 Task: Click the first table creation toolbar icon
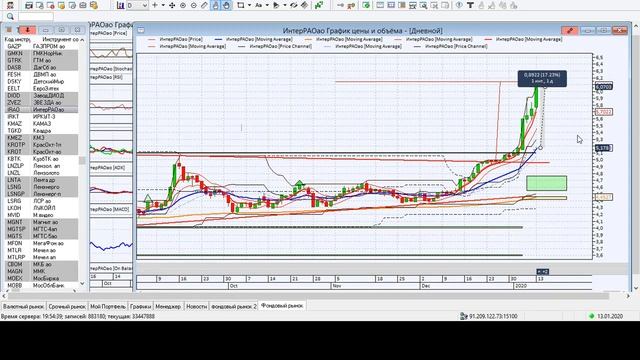29,5
